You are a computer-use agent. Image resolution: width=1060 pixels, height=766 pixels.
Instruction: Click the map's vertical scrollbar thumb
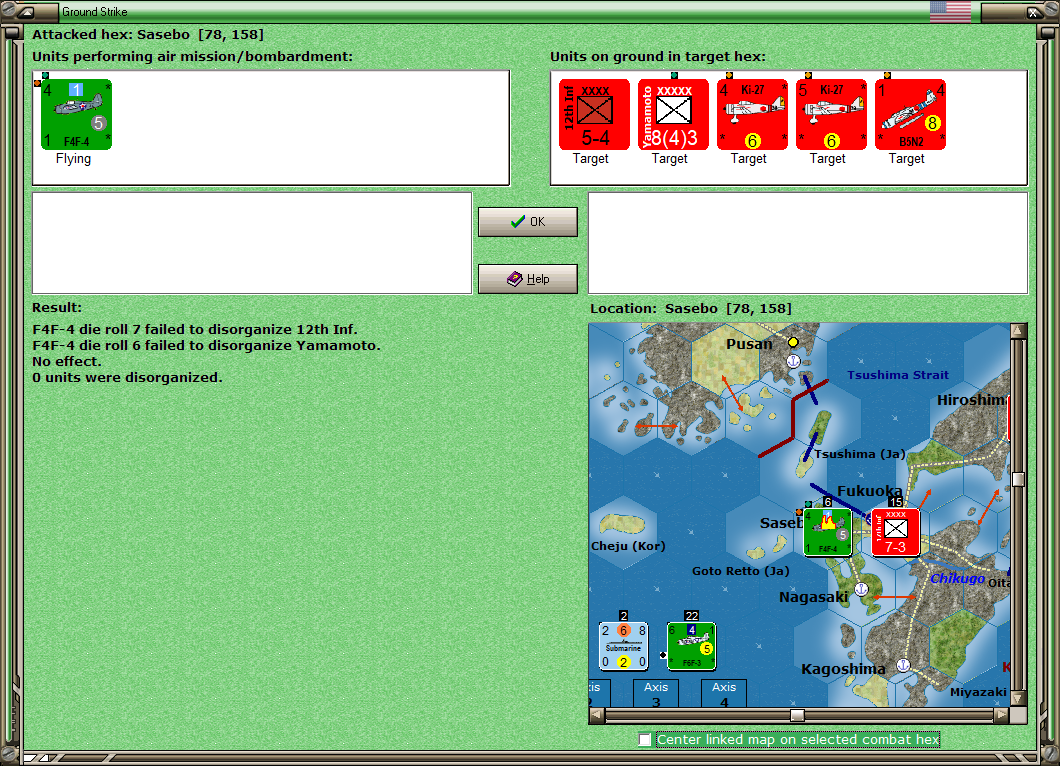click(x=1019, y=479)
